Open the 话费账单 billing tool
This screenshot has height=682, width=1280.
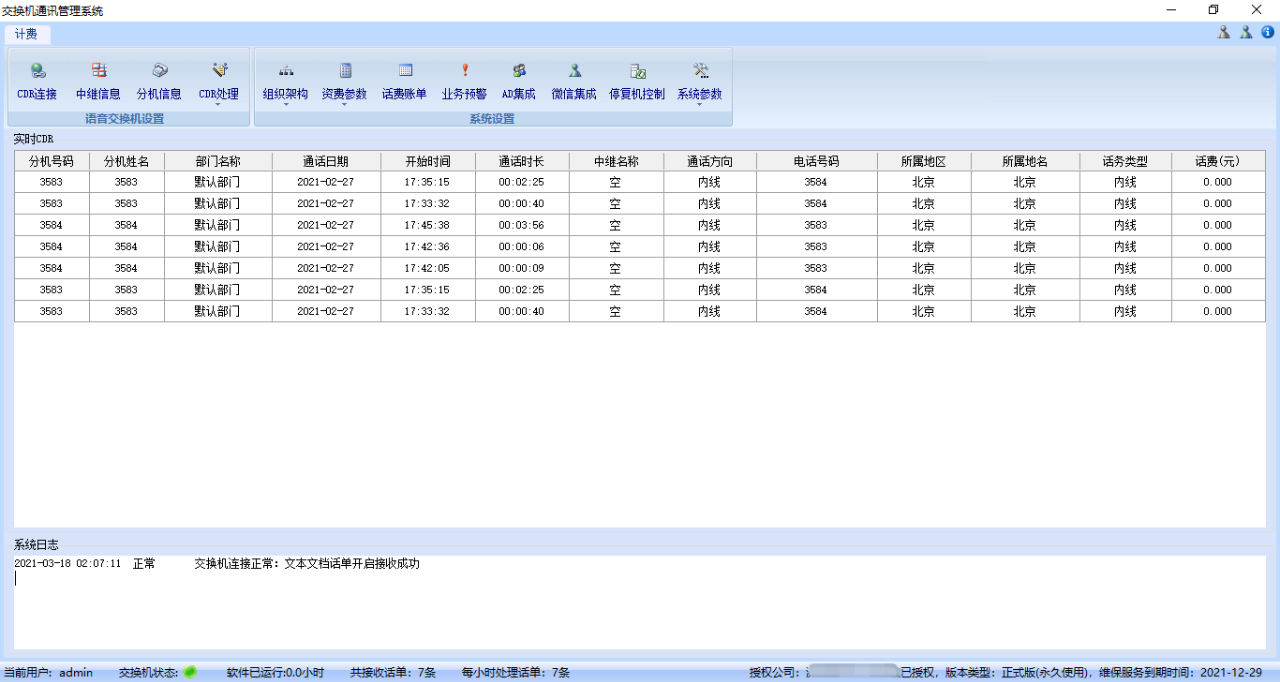coord(404,82)
